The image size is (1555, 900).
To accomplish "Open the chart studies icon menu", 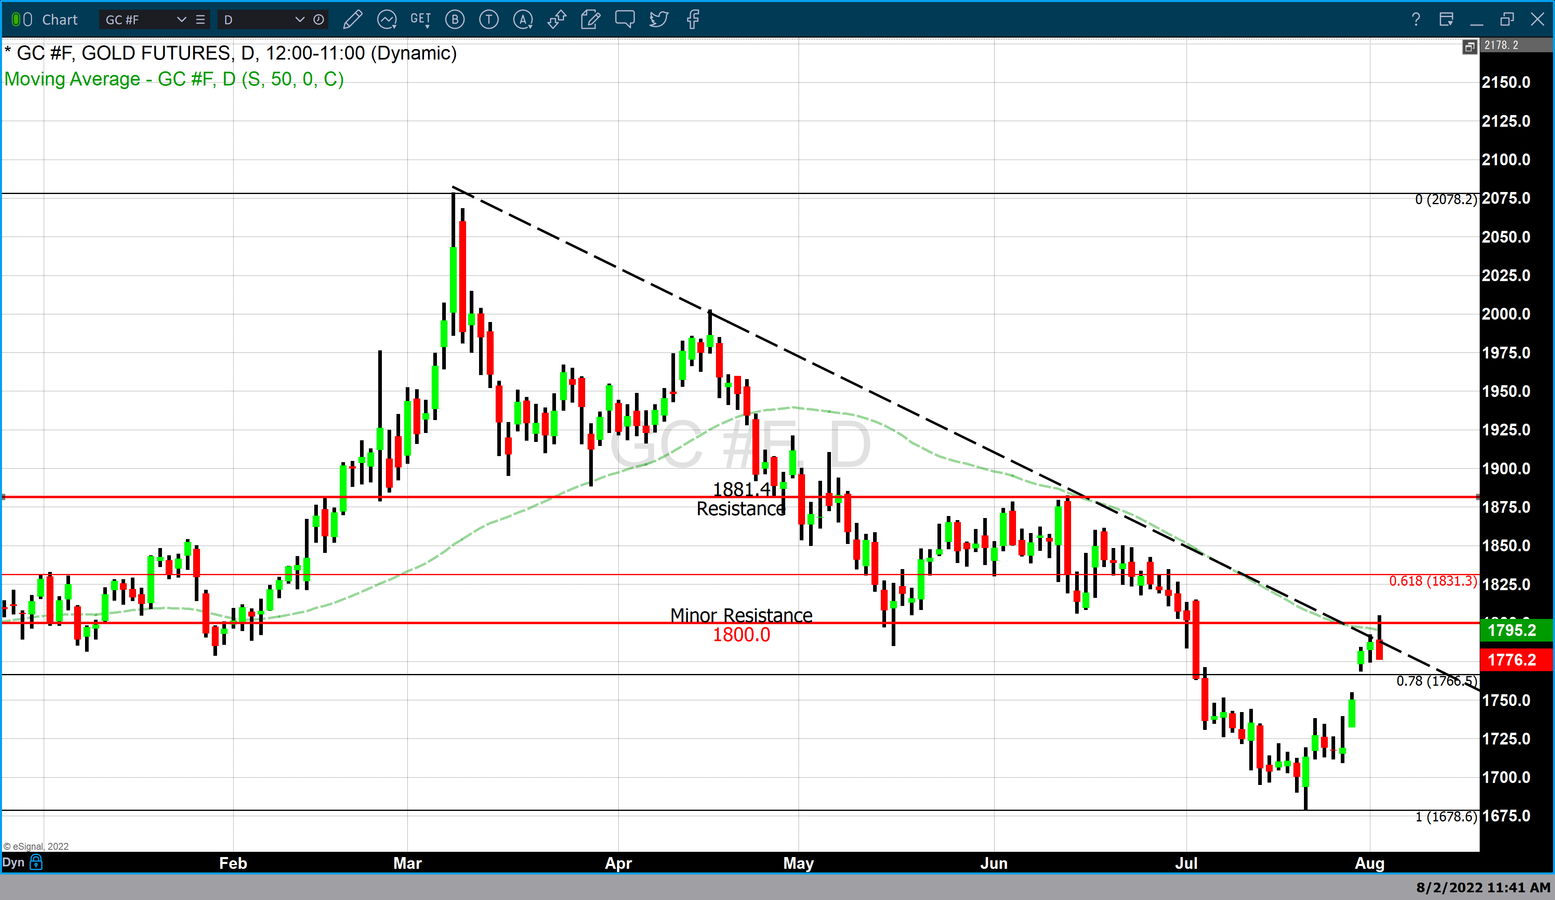I will point(387,19).
